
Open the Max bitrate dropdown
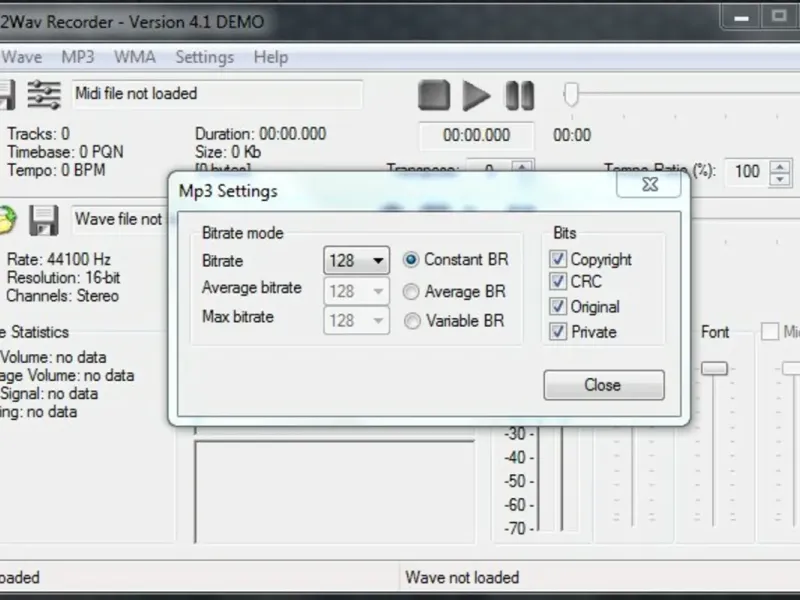pos(356,320)
